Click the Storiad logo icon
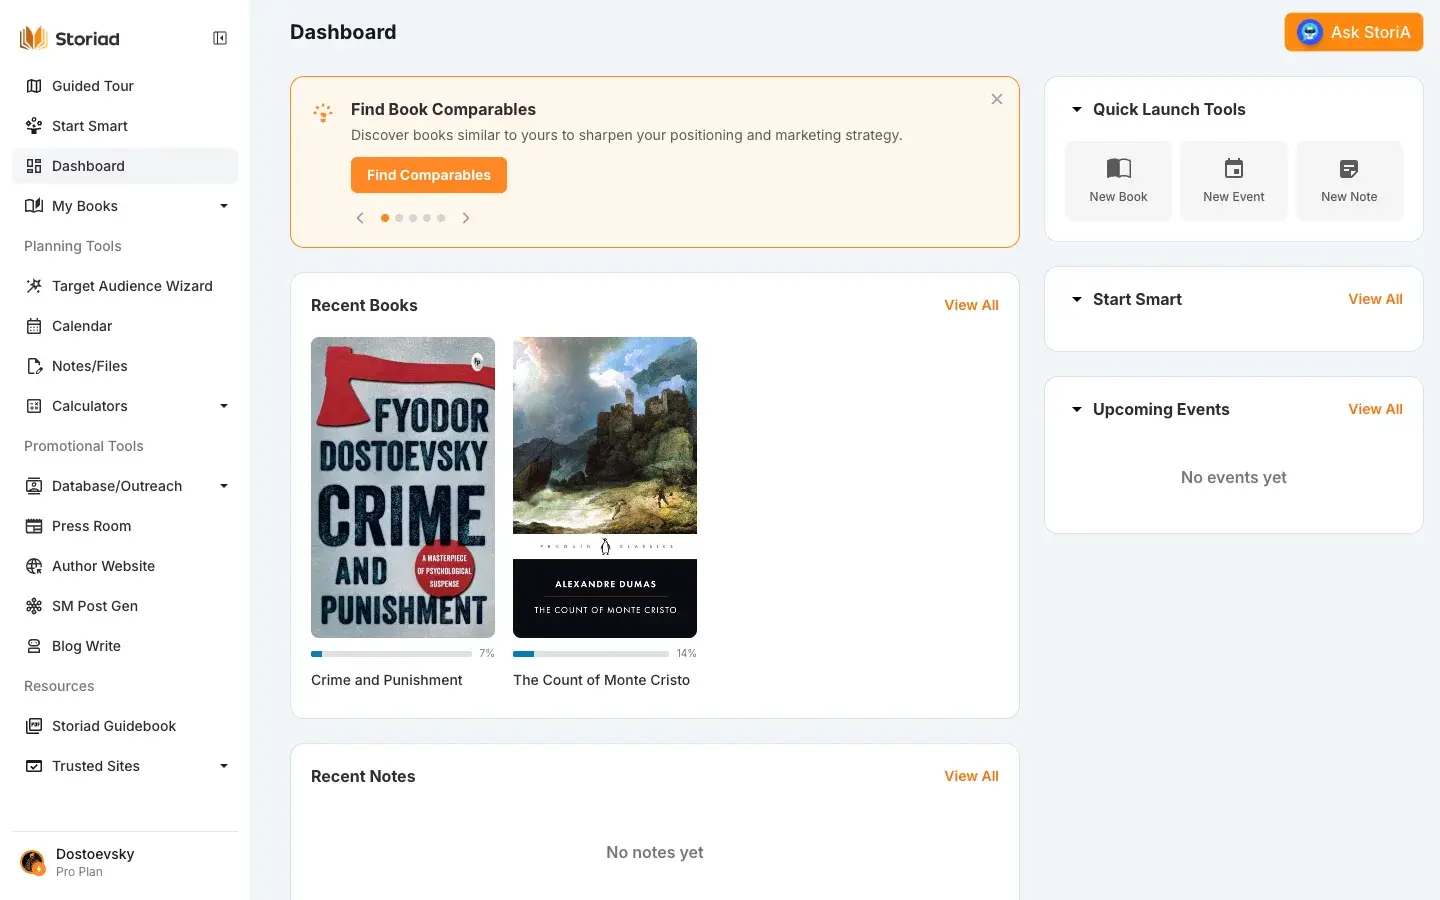Viewport: 1440px width, 900px height. [x=33, y=38]
